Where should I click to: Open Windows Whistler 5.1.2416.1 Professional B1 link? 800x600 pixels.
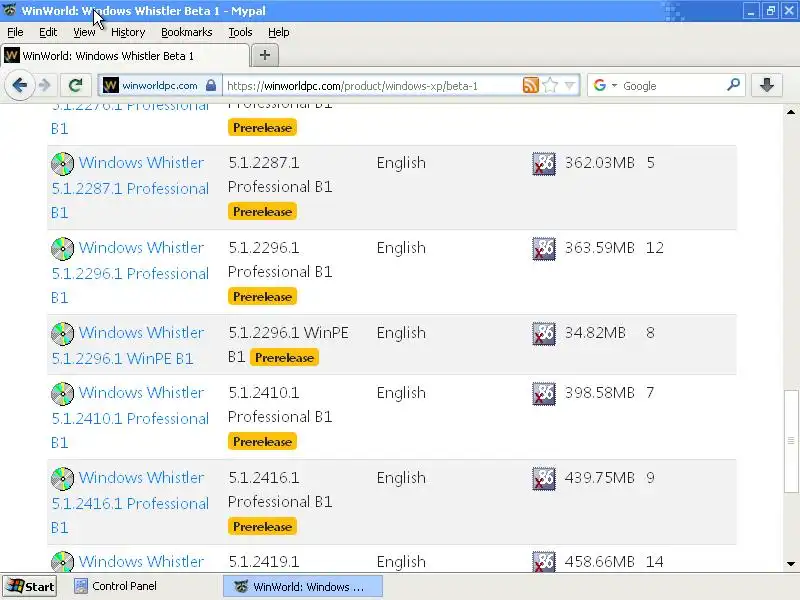[x=130, y=503]
